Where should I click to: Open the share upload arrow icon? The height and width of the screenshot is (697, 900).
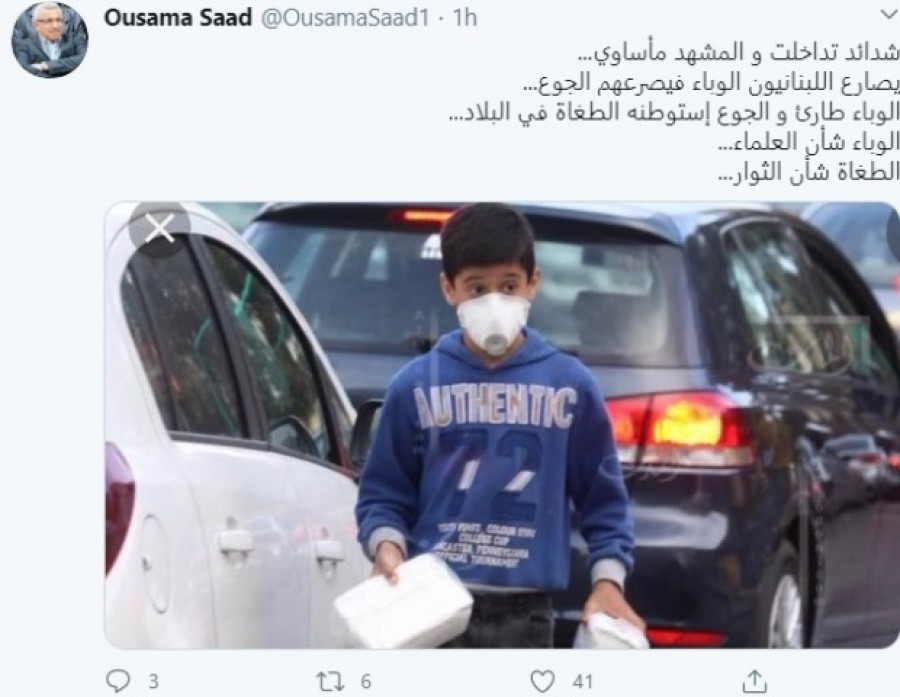755,680
